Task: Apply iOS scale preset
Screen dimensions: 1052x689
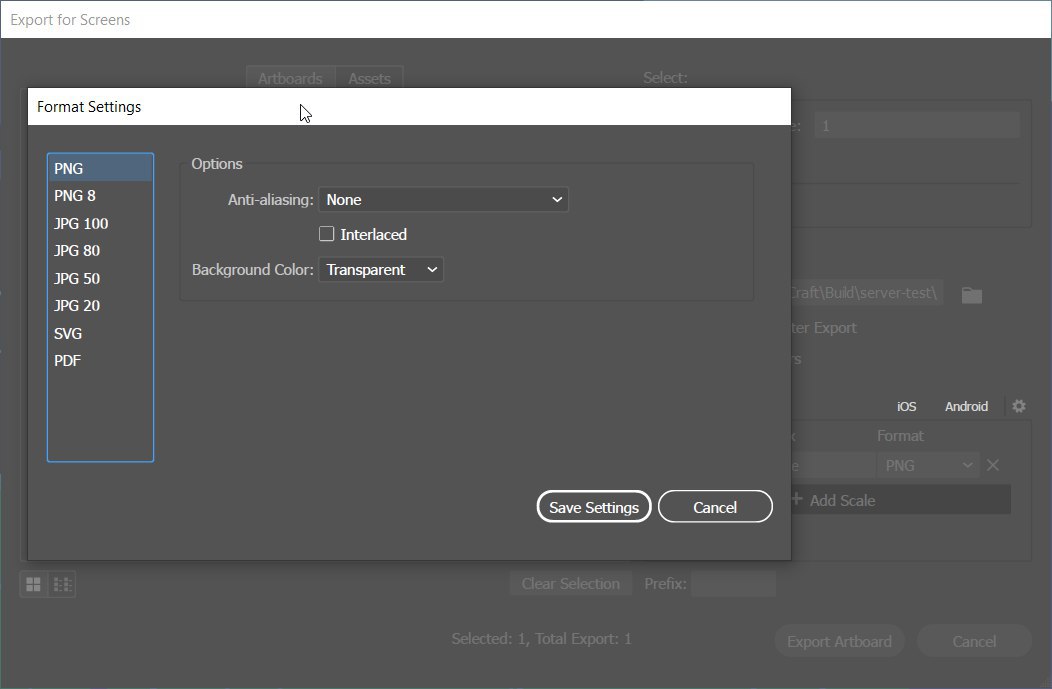Action: pos(906,407)
